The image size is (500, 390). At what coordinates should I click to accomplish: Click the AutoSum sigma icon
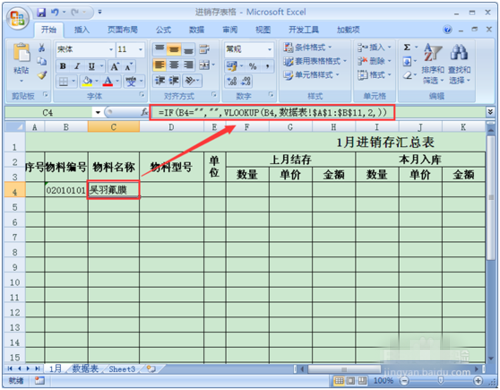click(407, 47)
